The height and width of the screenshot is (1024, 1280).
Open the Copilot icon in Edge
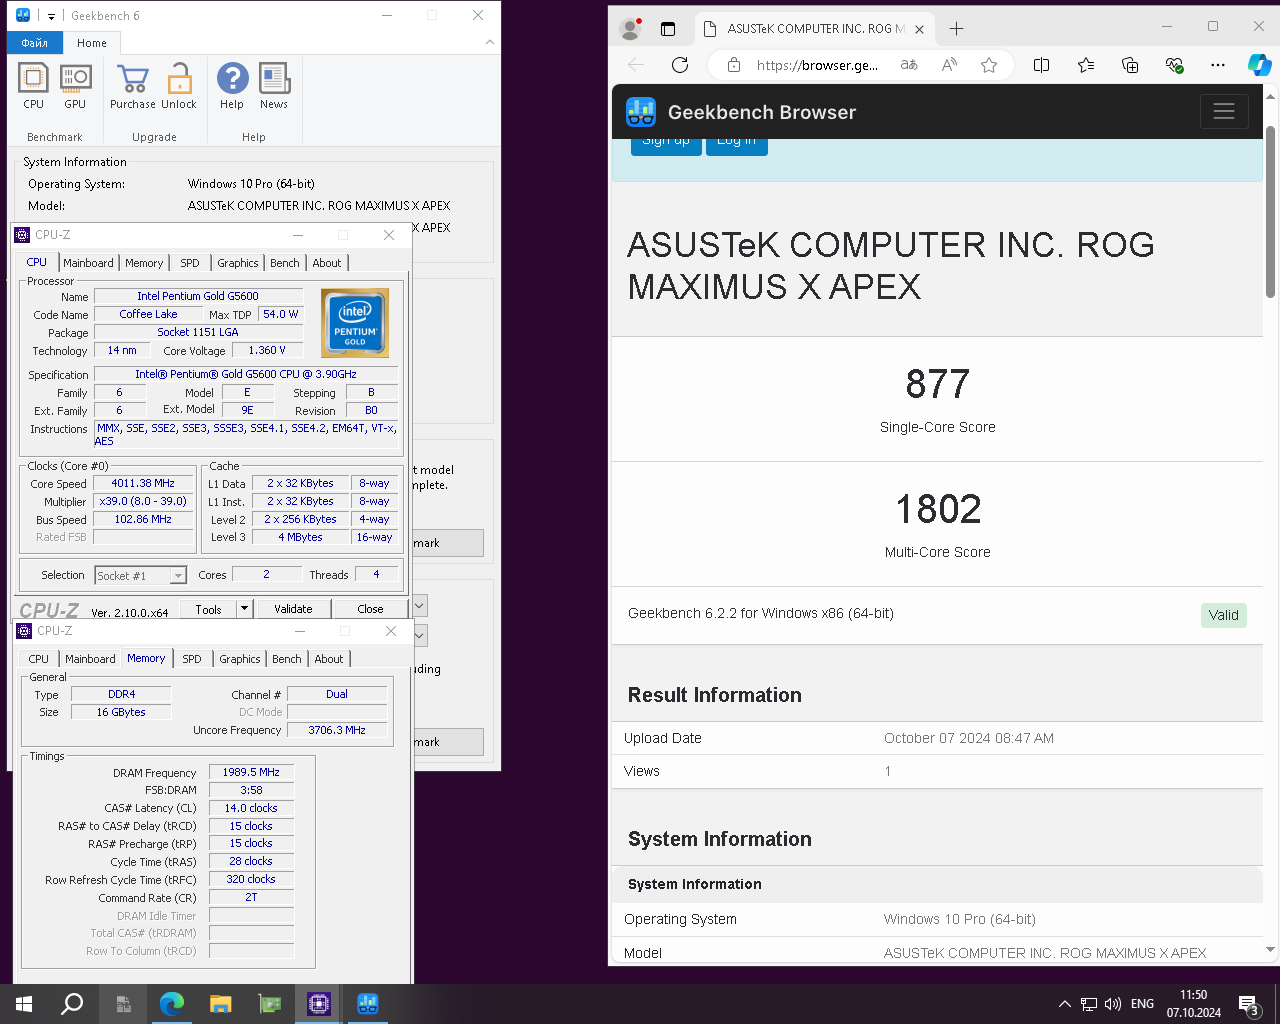click(1260, 65)
